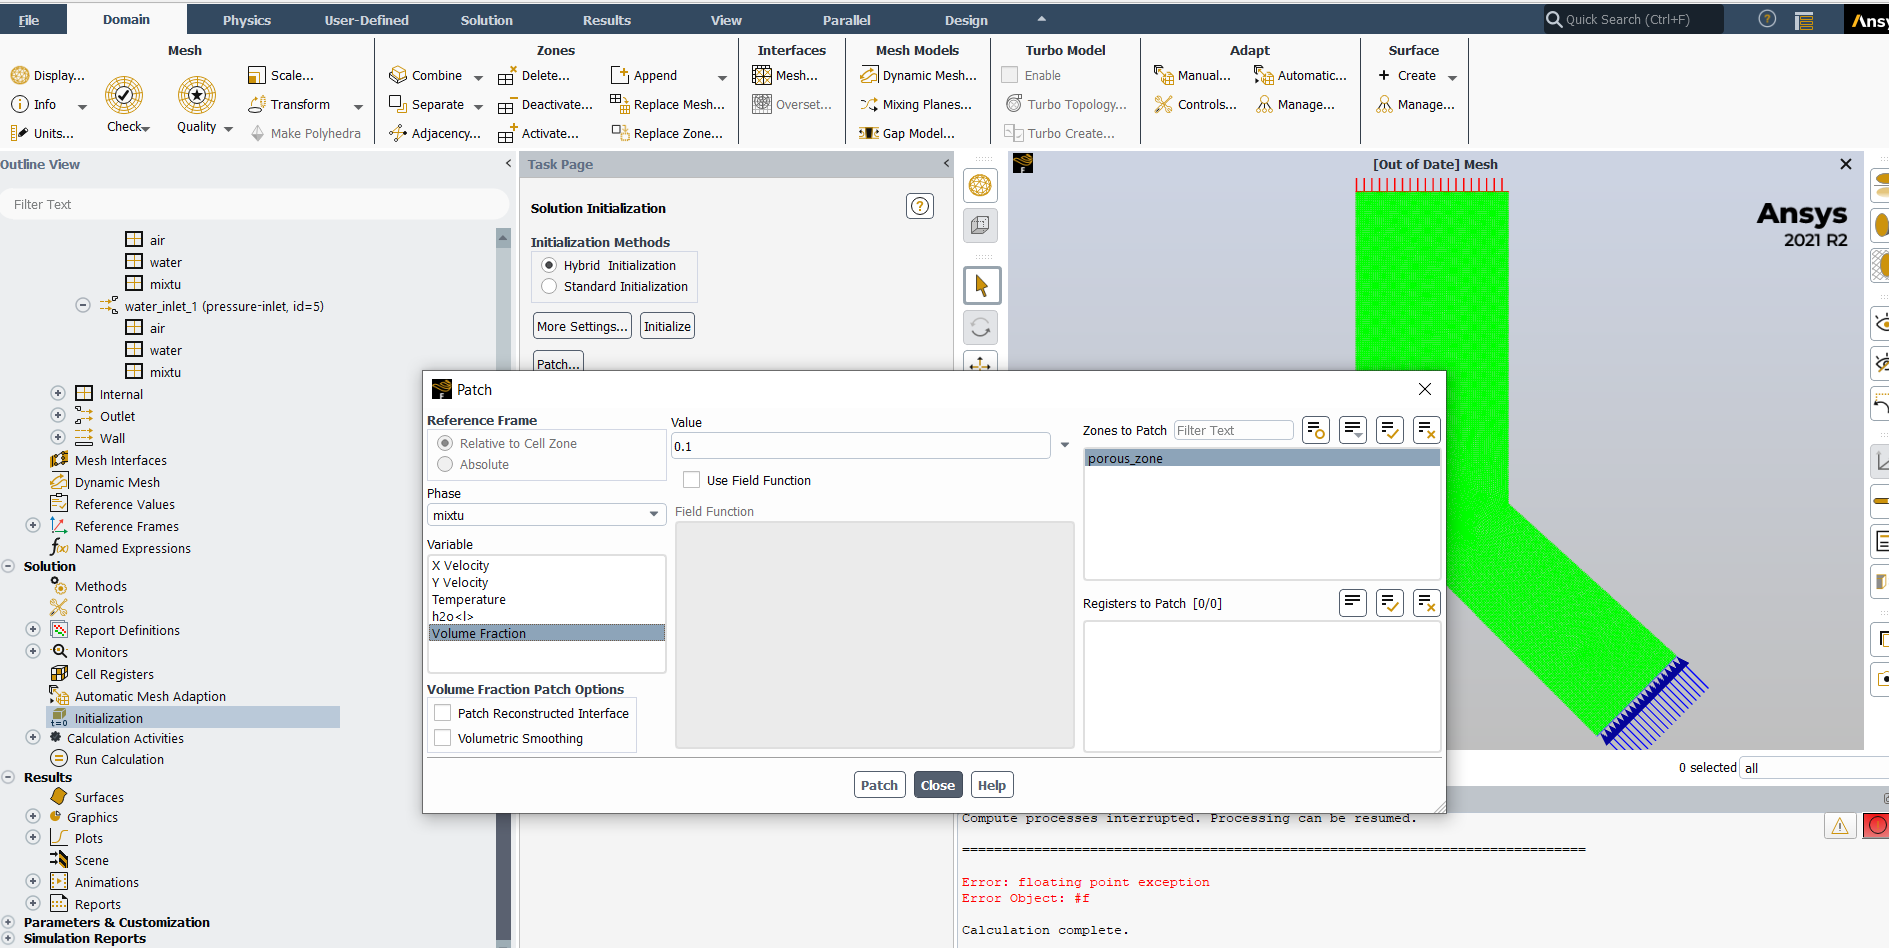Switch to the Results ribbon tab

(x=607, y=20)
